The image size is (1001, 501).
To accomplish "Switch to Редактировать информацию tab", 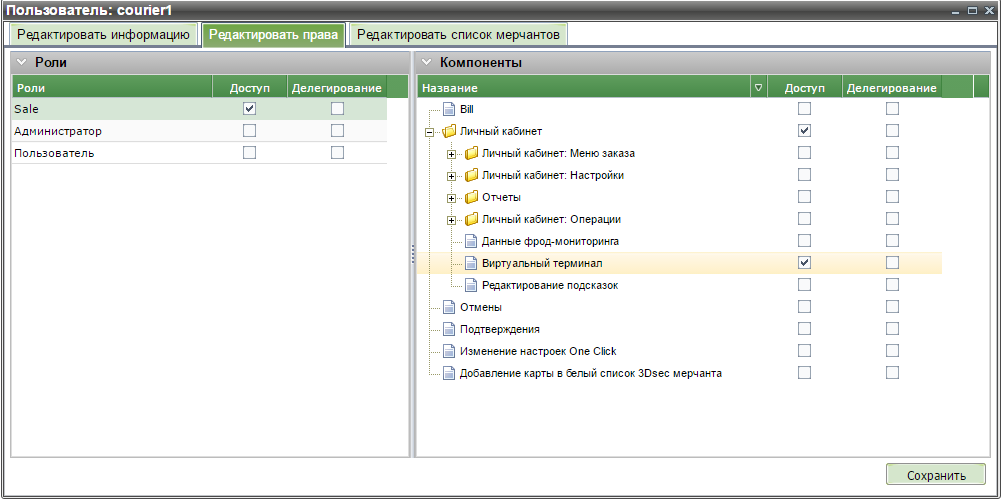I will click(103, 34).
